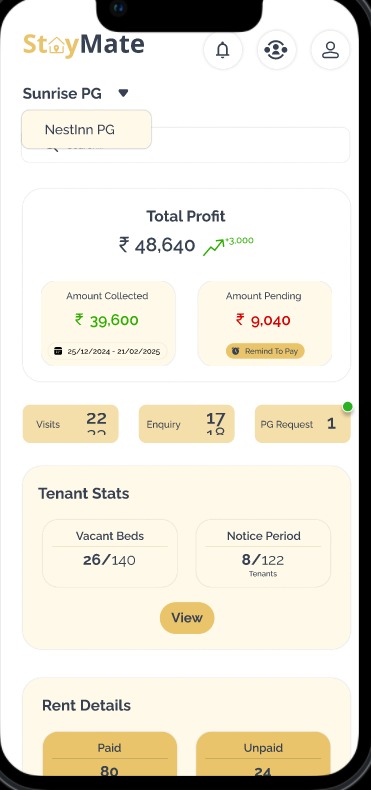
Task: Open the PG Request tile
Action: point(302,424)
